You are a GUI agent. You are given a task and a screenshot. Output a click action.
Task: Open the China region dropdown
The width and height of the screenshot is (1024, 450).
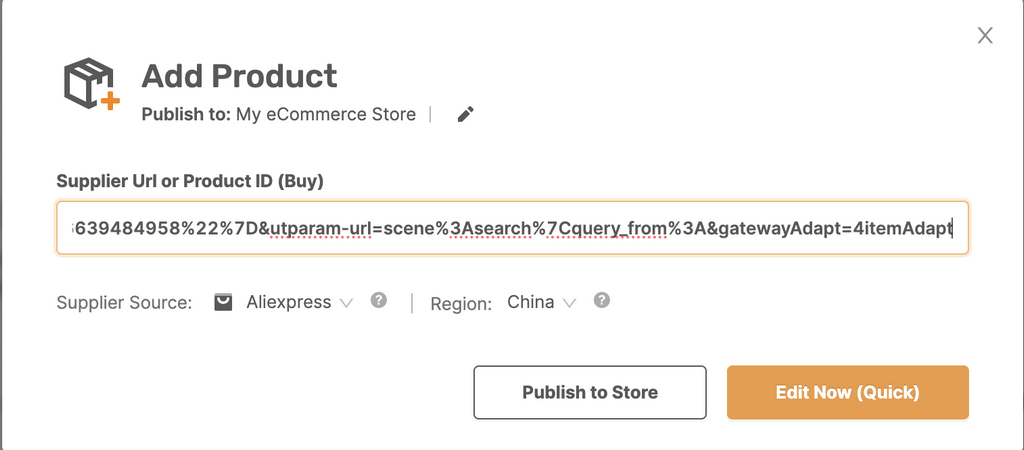[x=542, y=302]
